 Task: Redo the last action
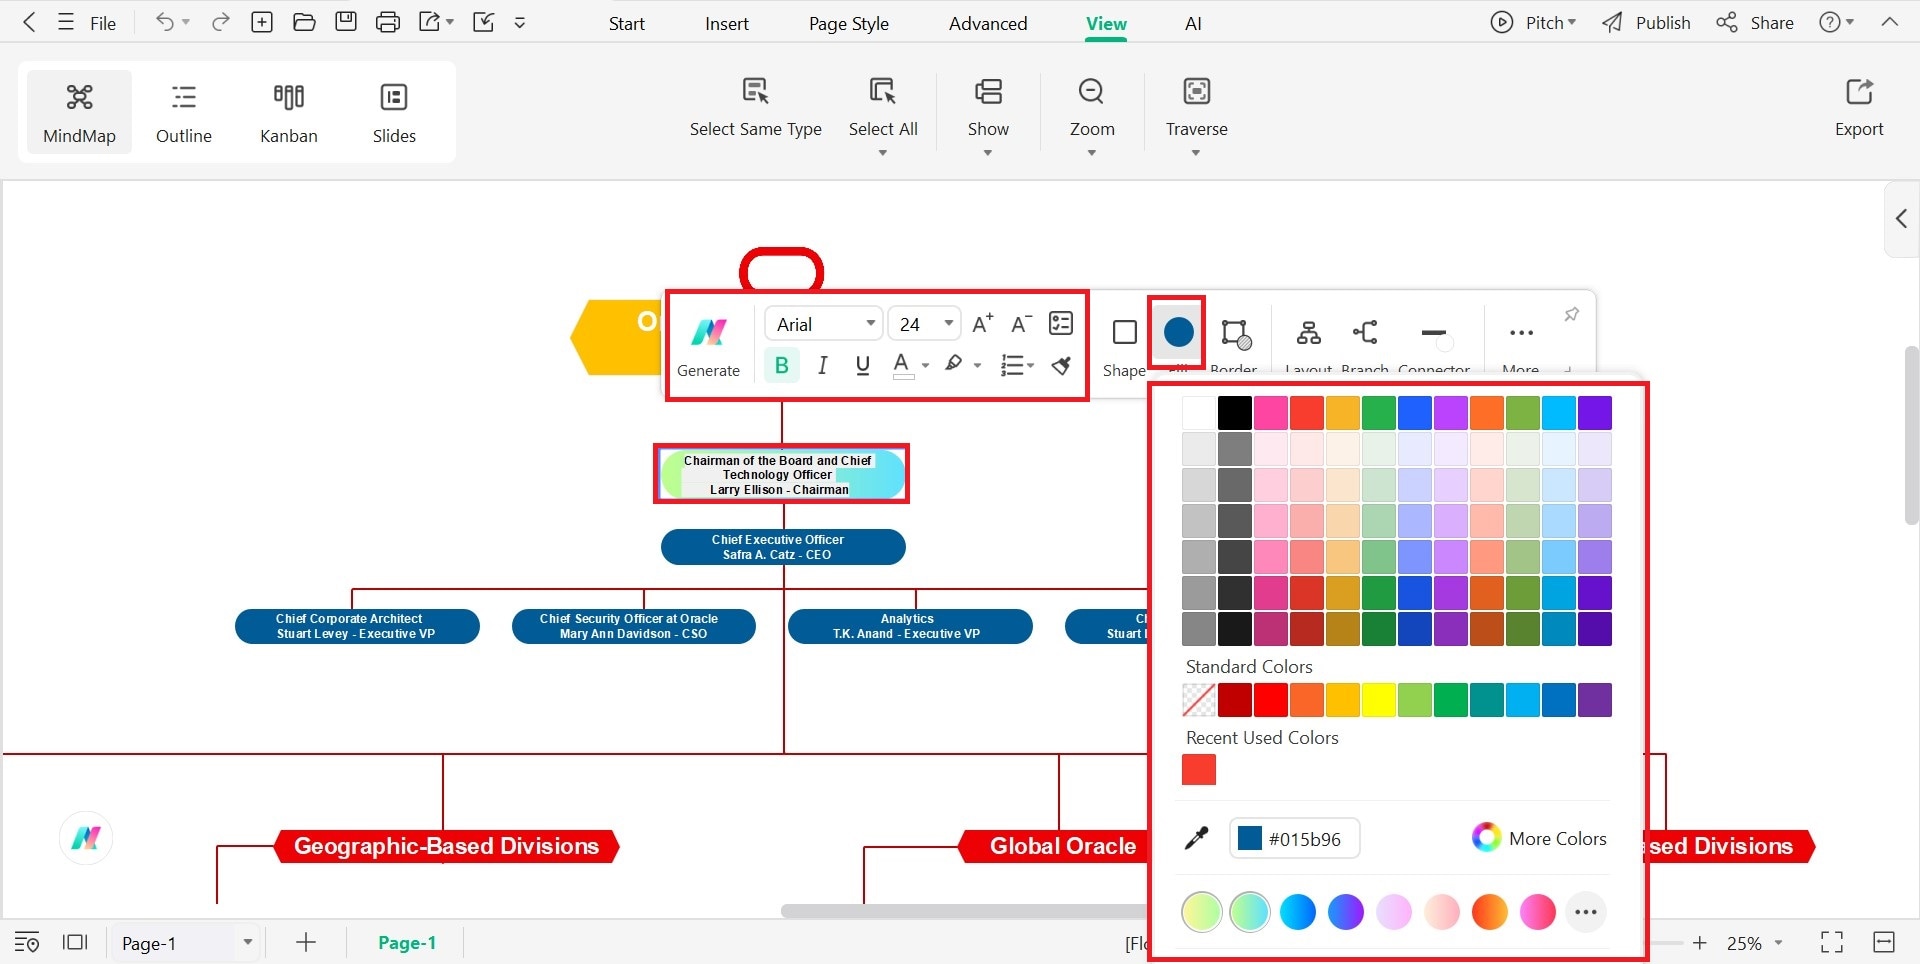click(220, 22)
